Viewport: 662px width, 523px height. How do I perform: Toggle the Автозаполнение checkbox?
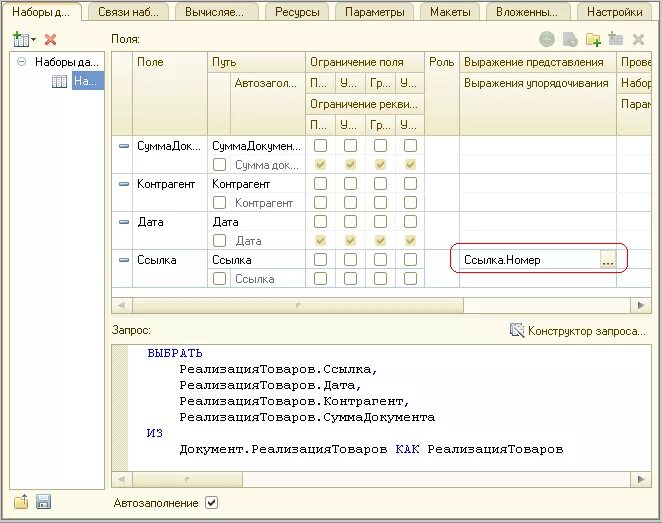[212, 503]
